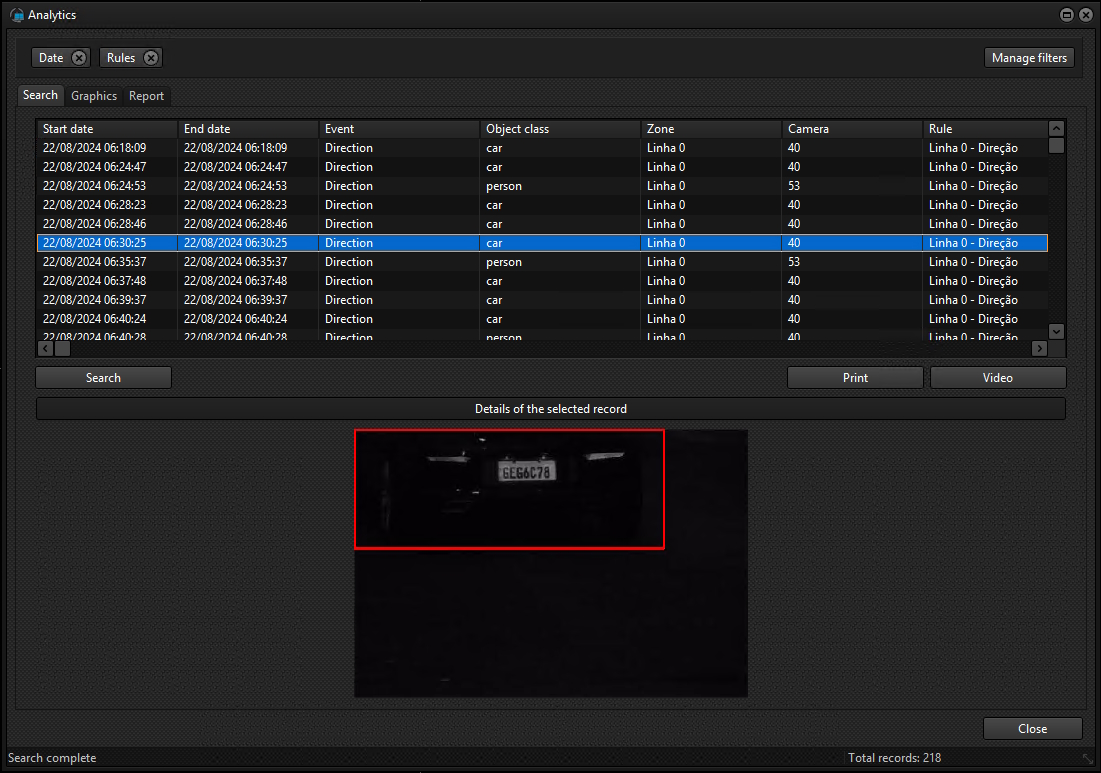Remove the Date filter chip
Image resolution: width=1101 pixels, height=773 pixels.
pyautogui.click(x=79, y=58)
